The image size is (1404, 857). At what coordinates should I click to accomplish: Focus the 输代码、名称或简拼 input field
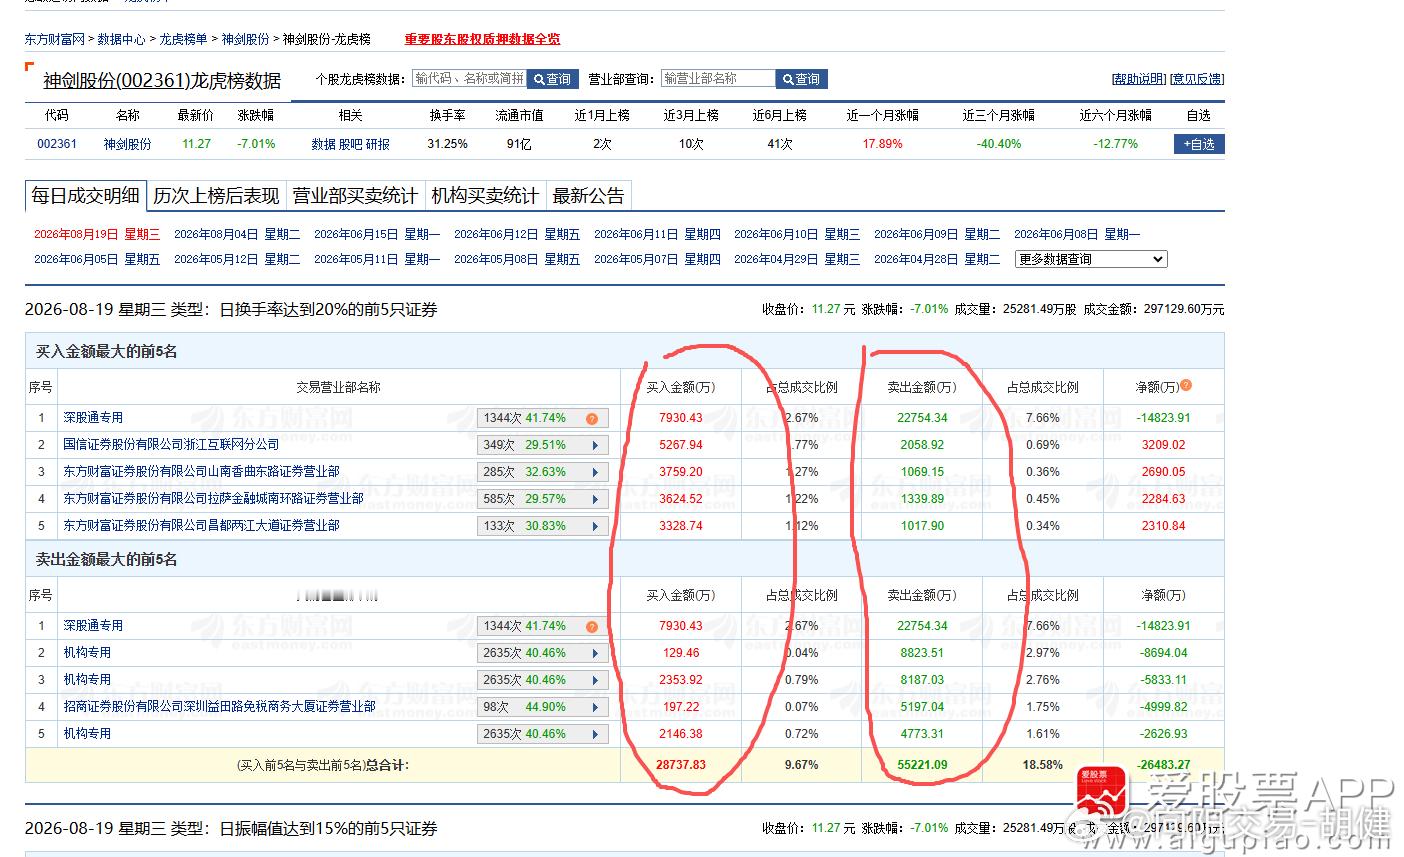pyautogui.click(x=469, y=78)
